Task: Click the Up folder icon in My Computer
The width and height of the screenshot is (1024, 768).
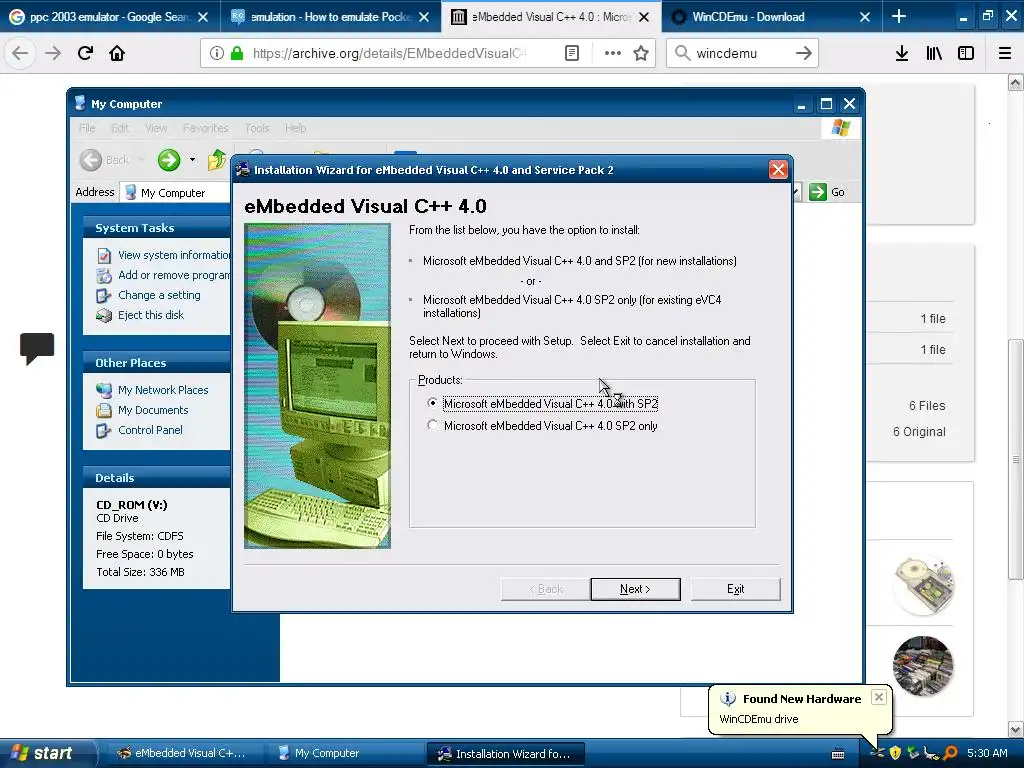Action: pos(216,159)
